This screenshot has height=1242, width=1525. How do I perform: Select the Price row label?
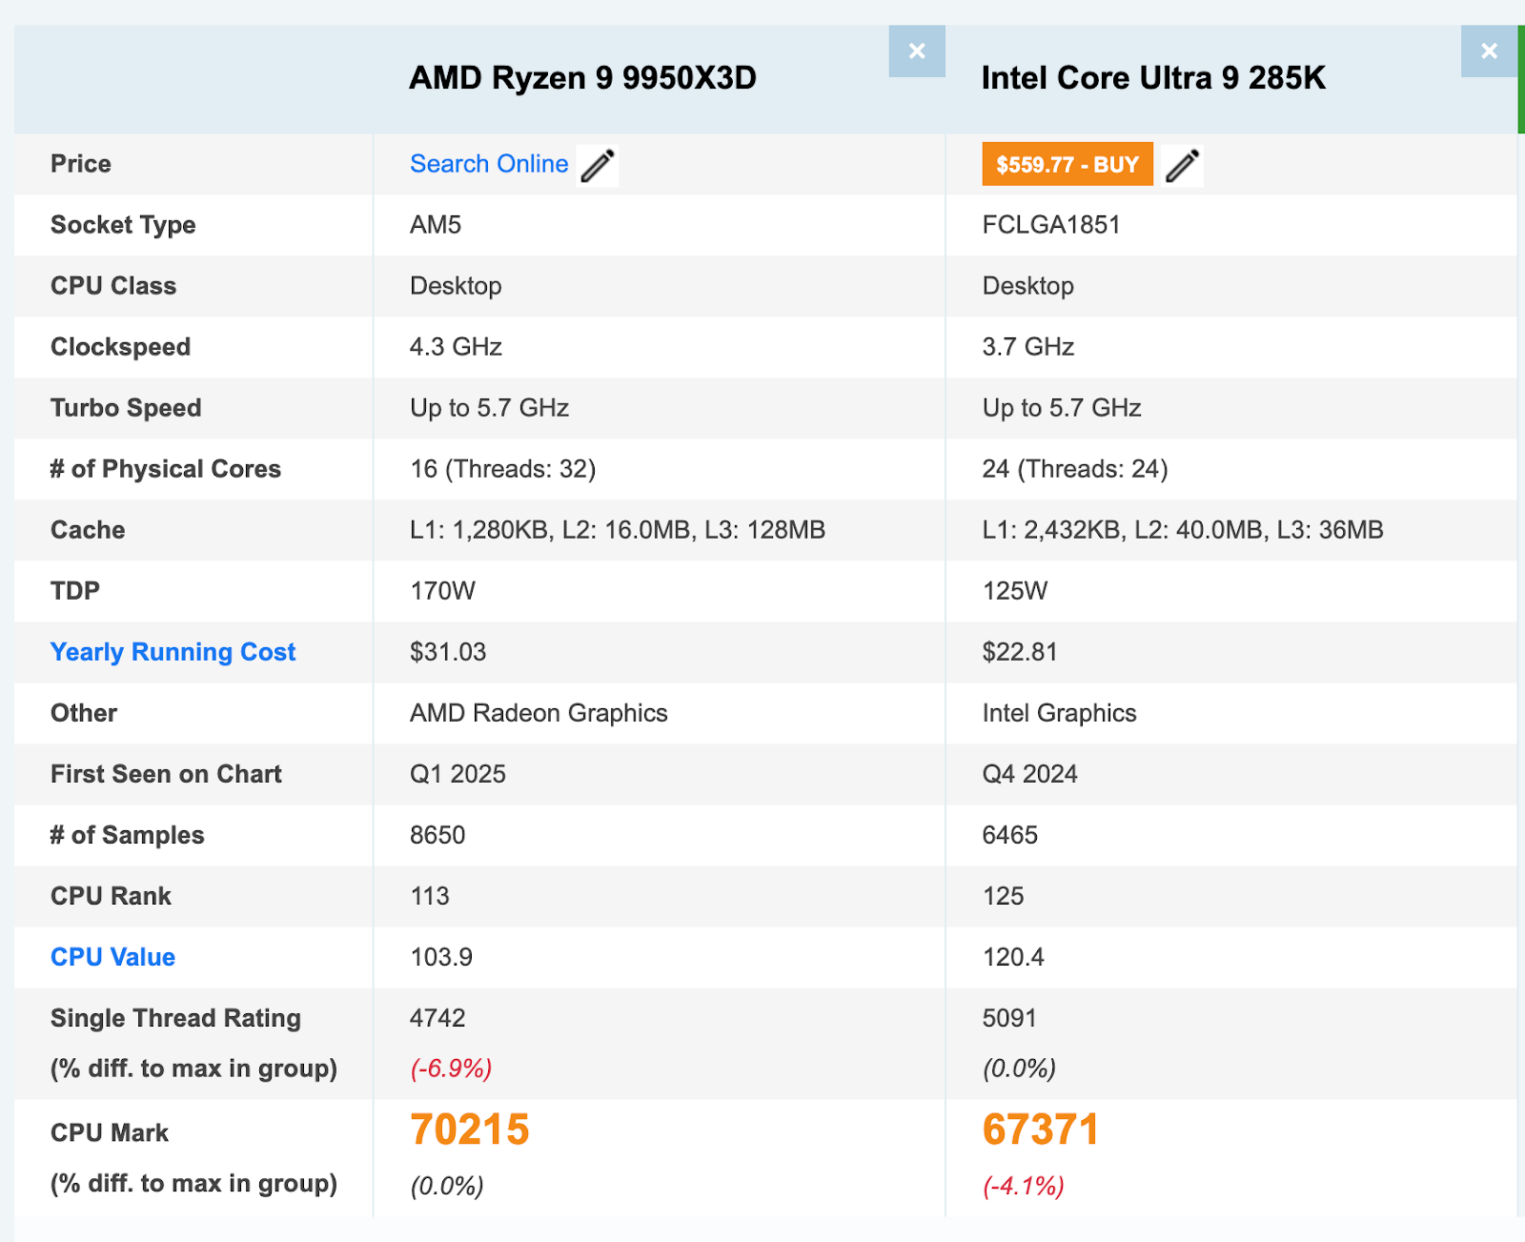80,164
